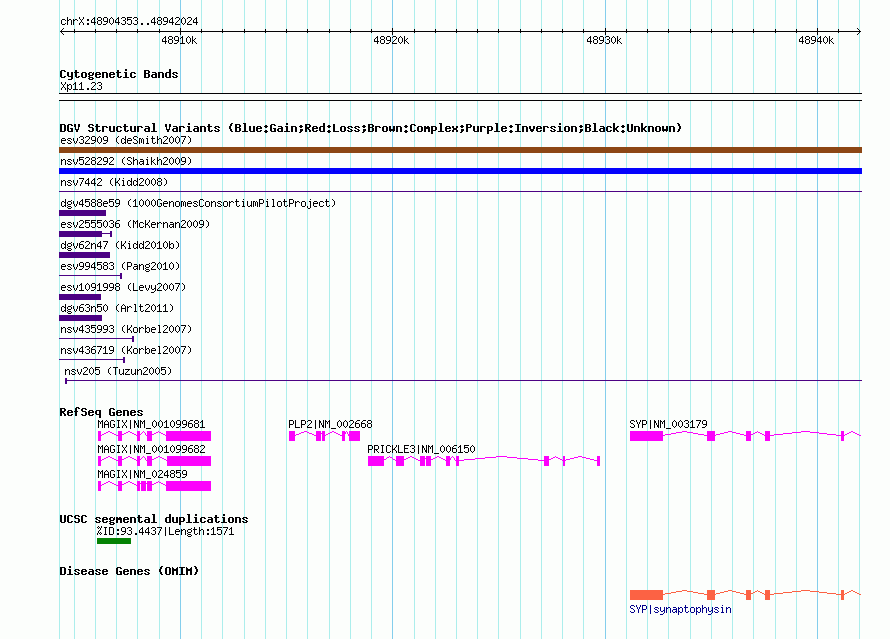The width and height of the screenshot is (890, 639).
Task: Select dgv63n50 (Arlt2011) variant label
Action: (117, 308)
